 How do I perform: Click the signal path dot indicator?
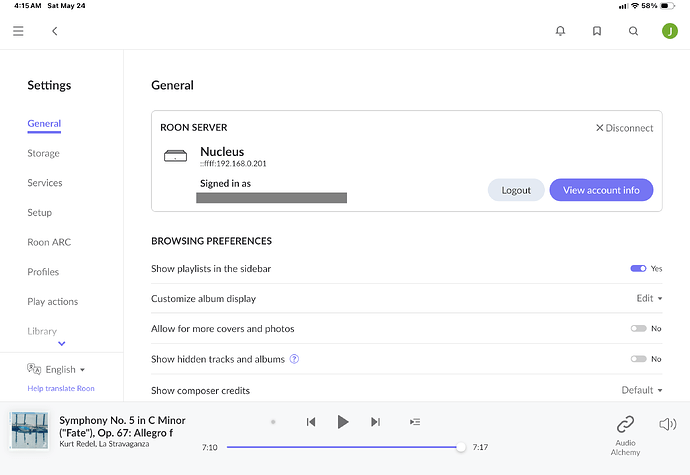(273, 422)
